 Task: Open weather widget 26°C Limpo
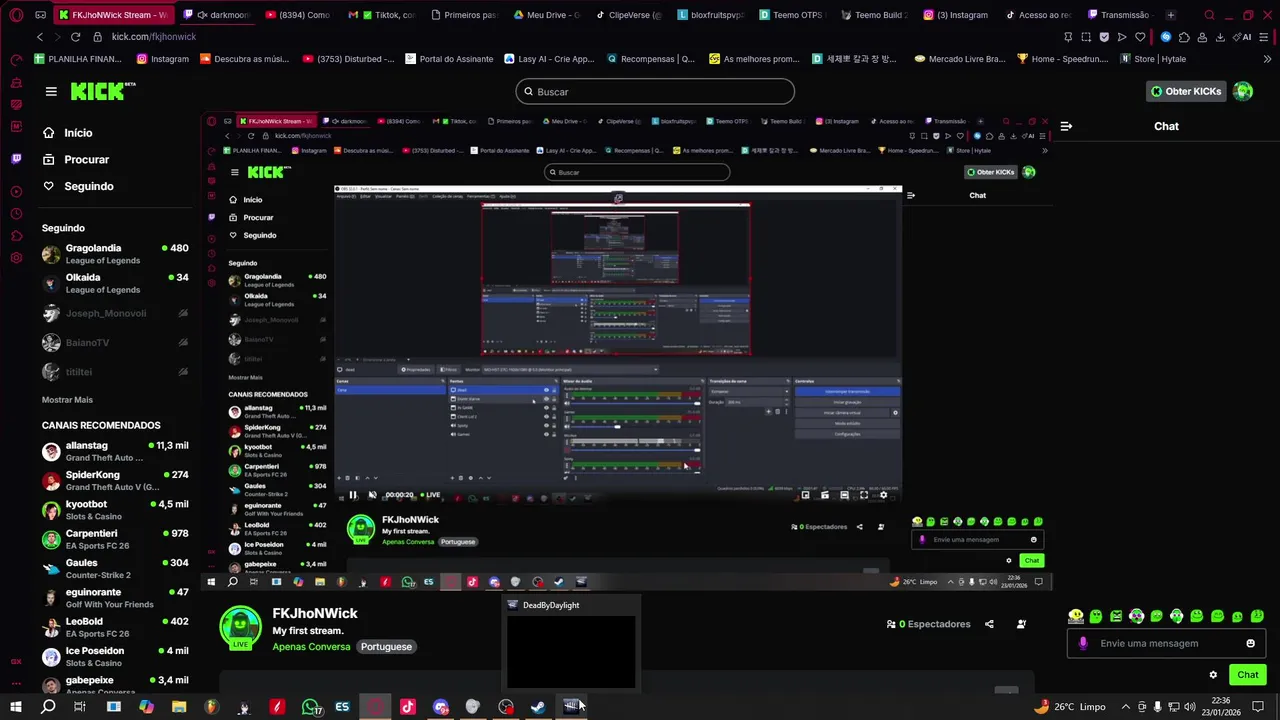coord(1071,707)
